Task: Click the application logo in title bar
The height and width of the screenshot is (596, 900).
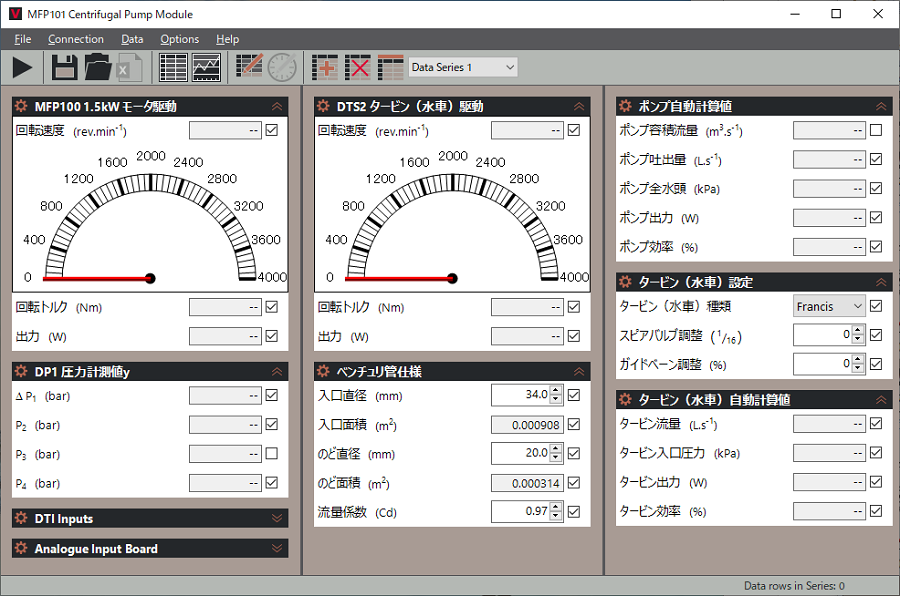Action: pyautogui.click(x=15, y=14)
